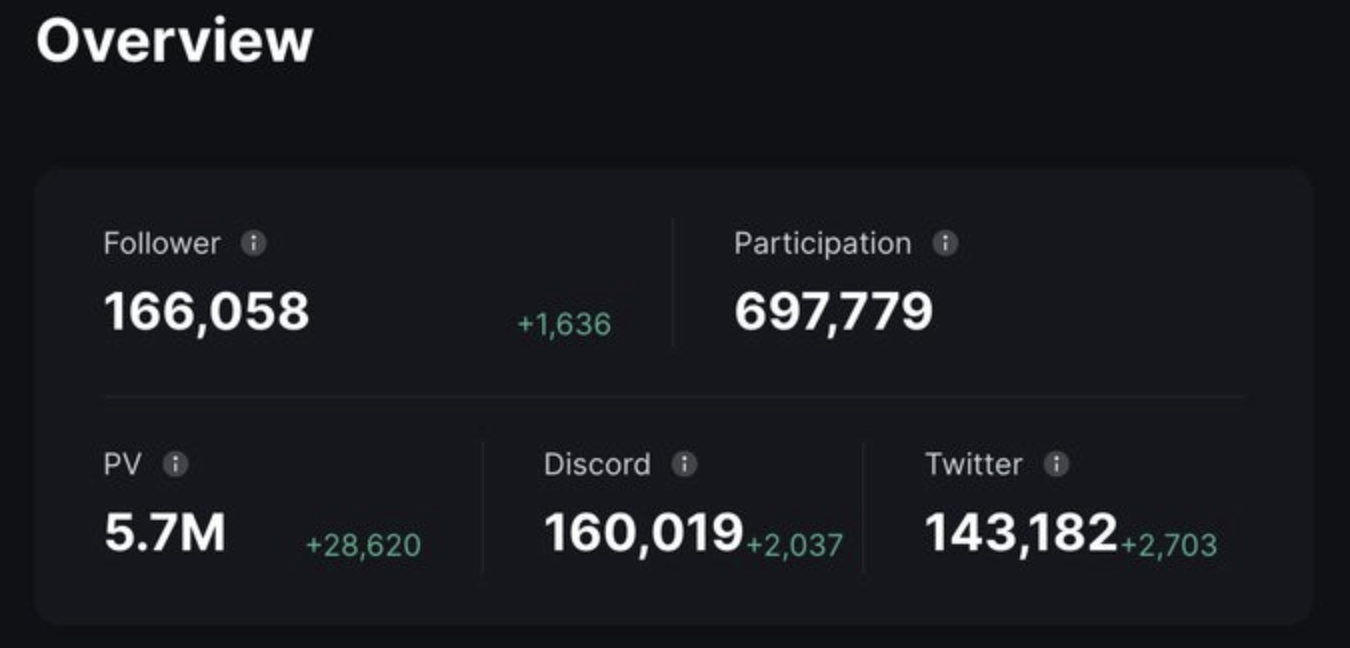Viewport: 1350px width, 648px height.
Task: Select the Participation label
Action: point(822,243)
